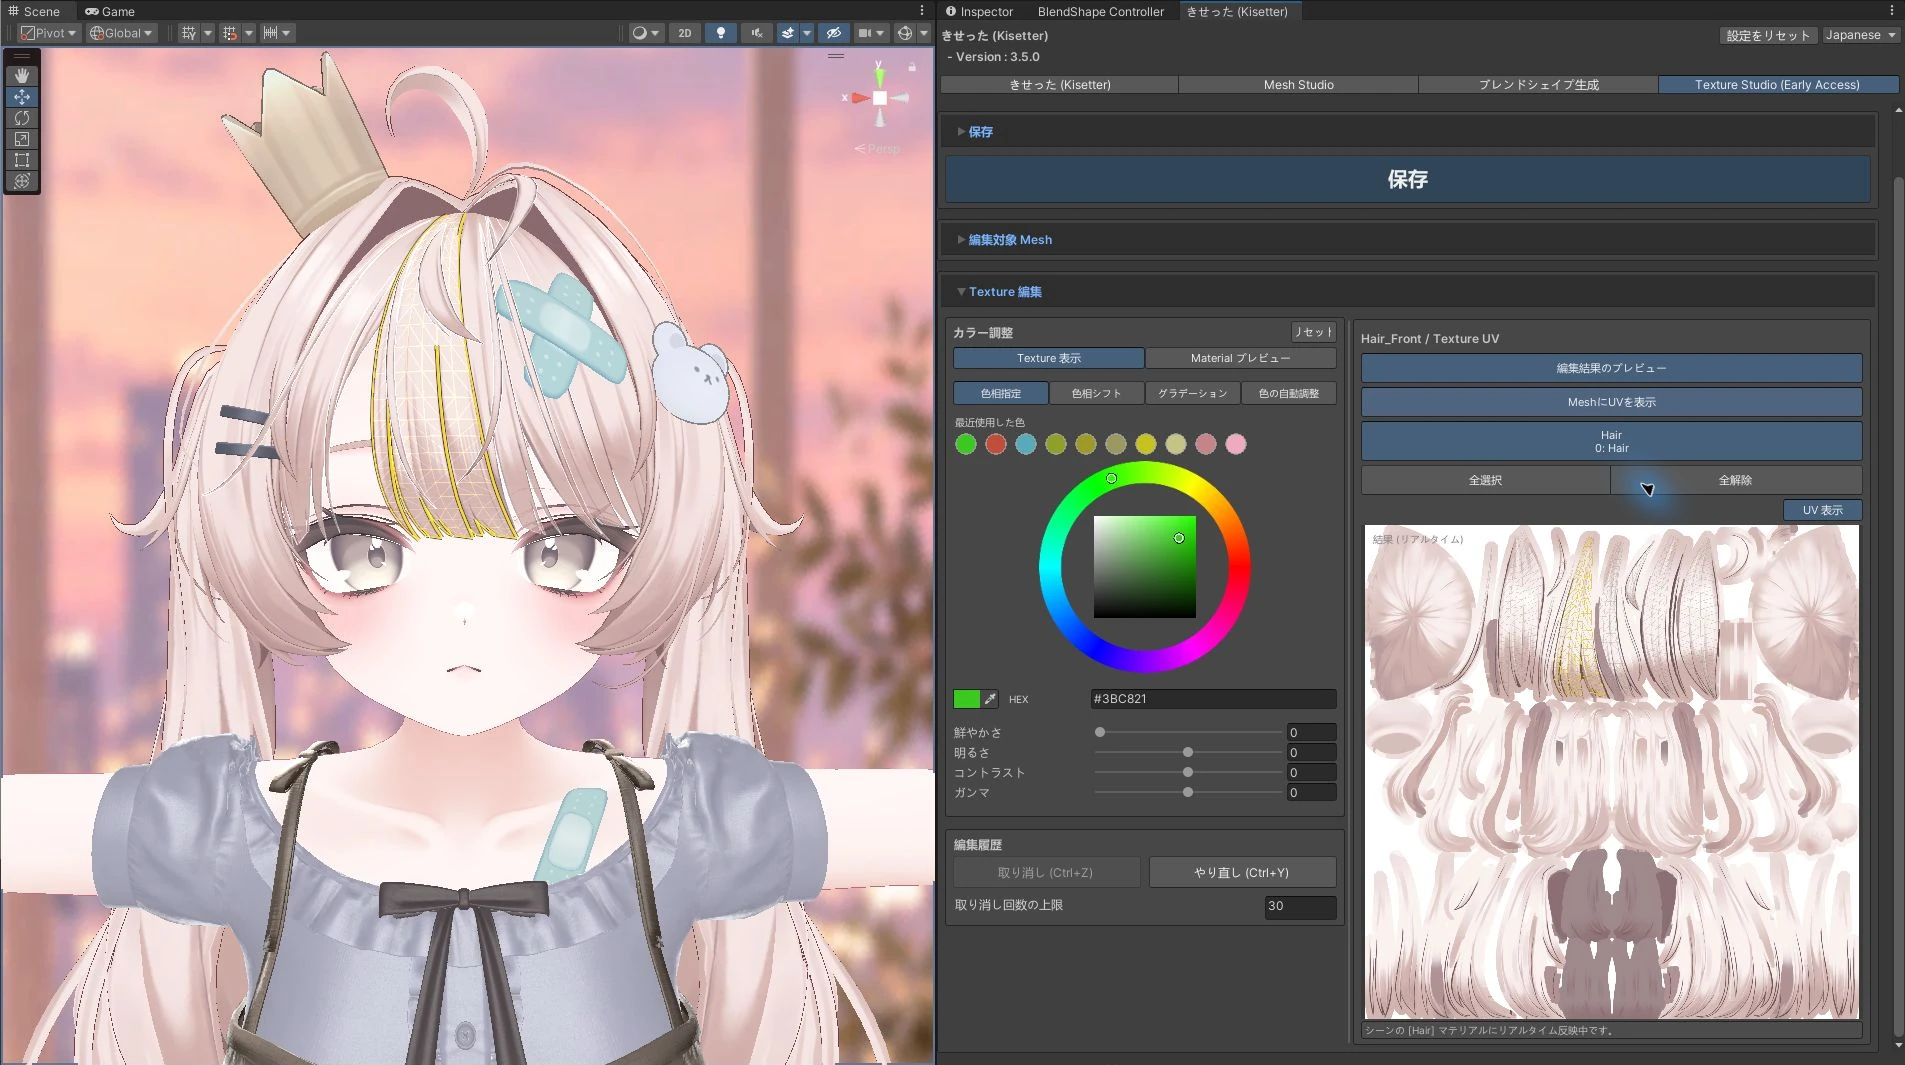Click the HEX color input field
1905x1065 pixels.
(x=1213, y=699)
